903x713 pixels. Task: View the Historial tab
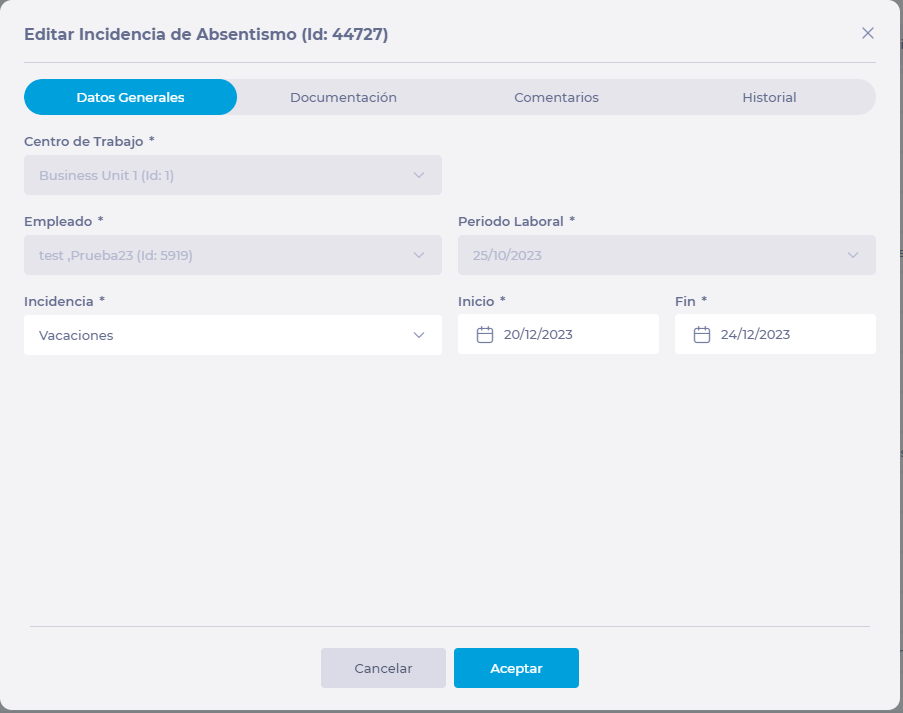click(769, 97)
